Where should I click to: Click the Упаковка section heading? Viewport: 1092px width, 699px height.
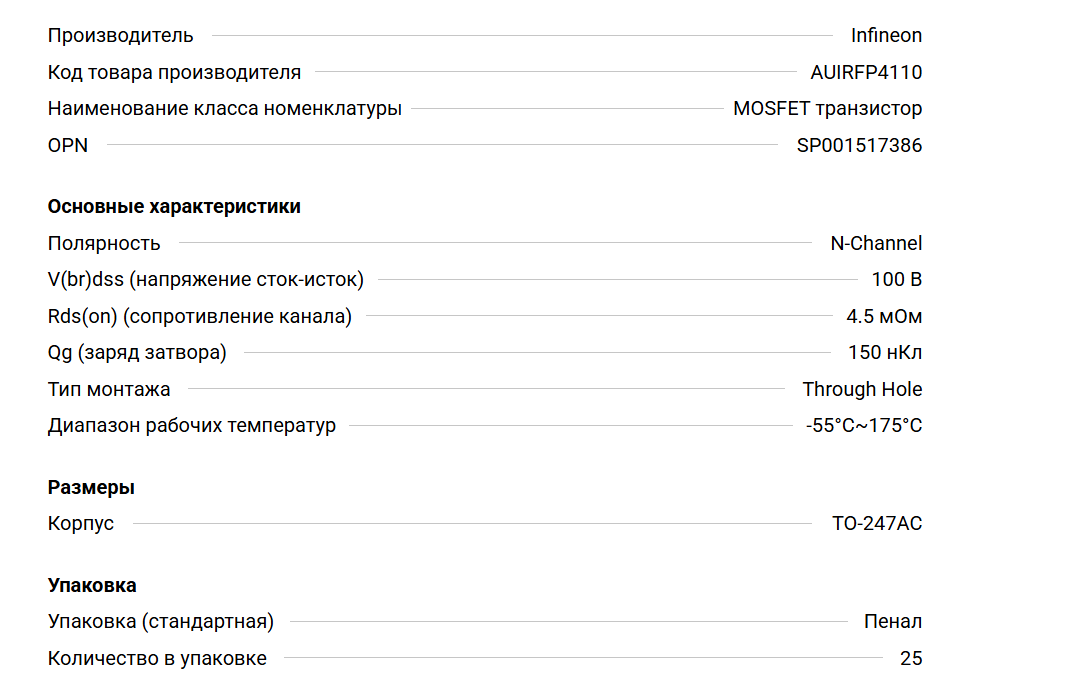pos(92,586)
